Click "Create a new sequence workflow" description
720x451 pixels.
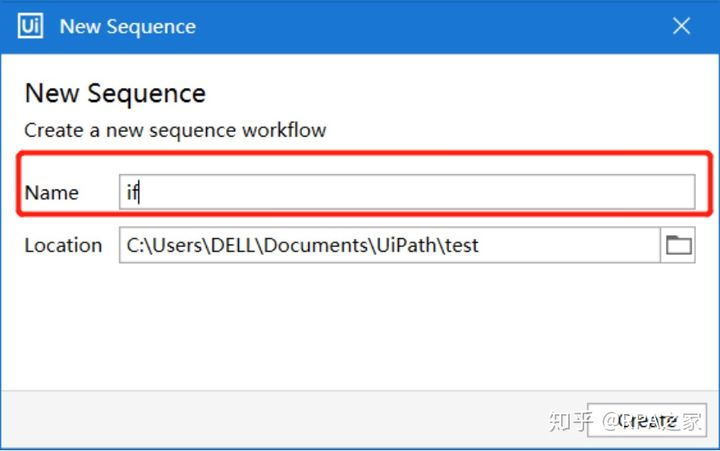point(175,130)
